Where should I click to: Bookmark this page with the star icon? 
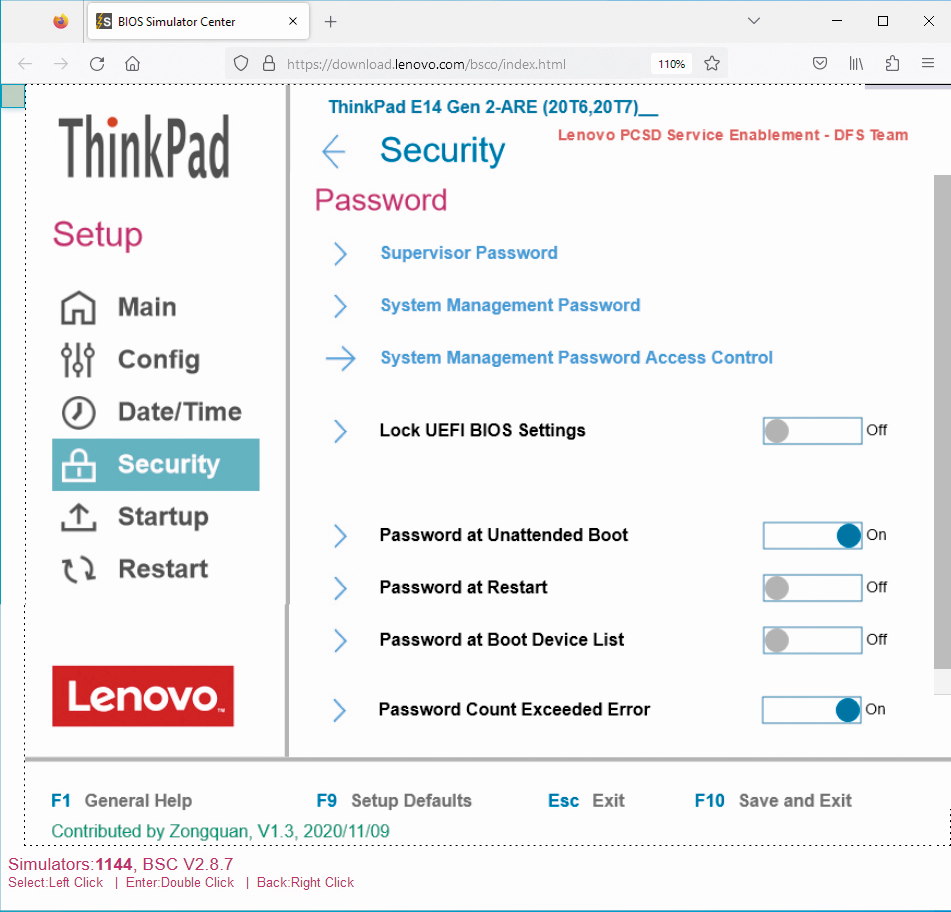pyautogui.click(x=712, y=64)
